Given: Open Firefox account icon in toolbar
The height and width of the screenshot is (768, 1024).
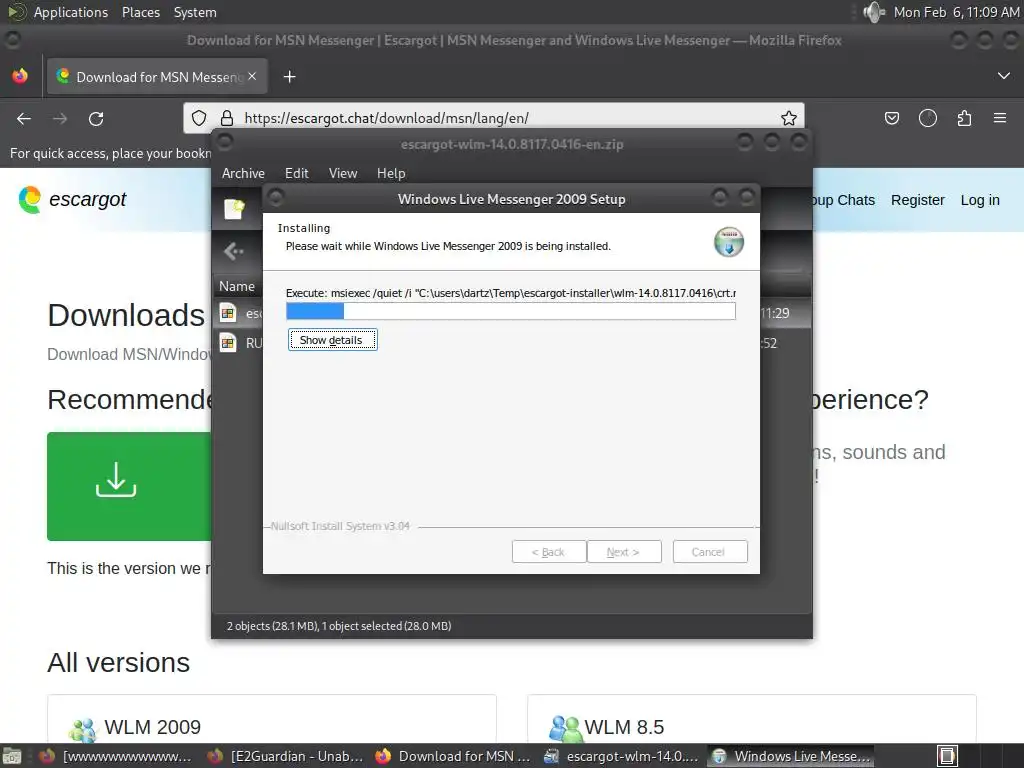Looking at the screenshot, I should [928, 118].
